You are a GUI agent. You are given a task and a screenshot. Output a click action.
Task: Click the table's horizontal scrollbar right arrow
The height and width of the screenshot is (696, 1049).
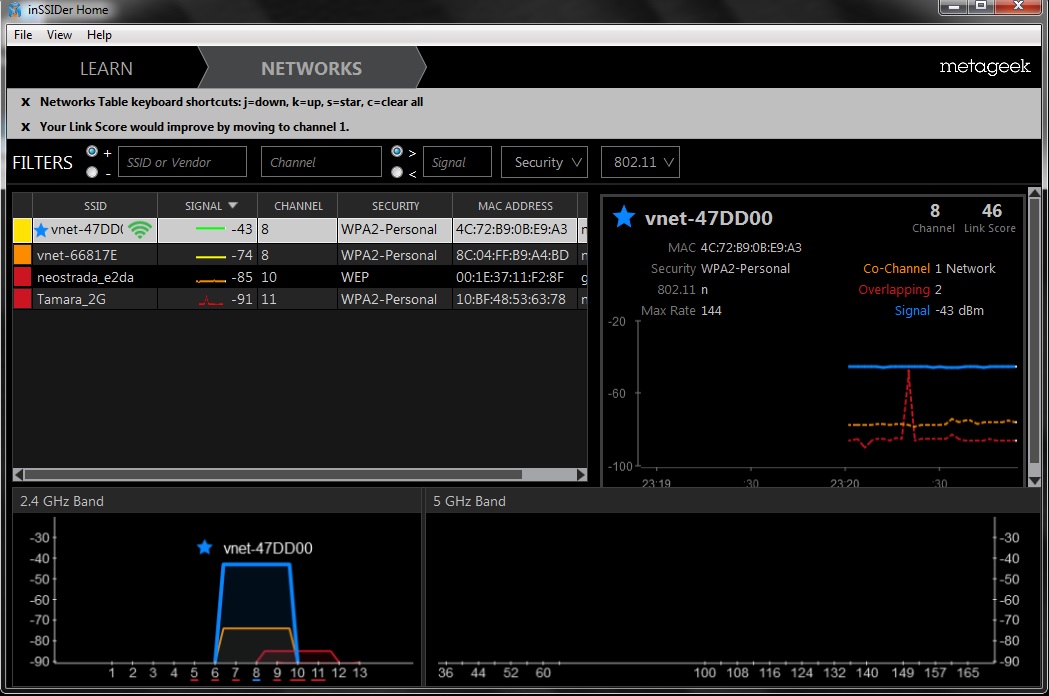(581, 474)
